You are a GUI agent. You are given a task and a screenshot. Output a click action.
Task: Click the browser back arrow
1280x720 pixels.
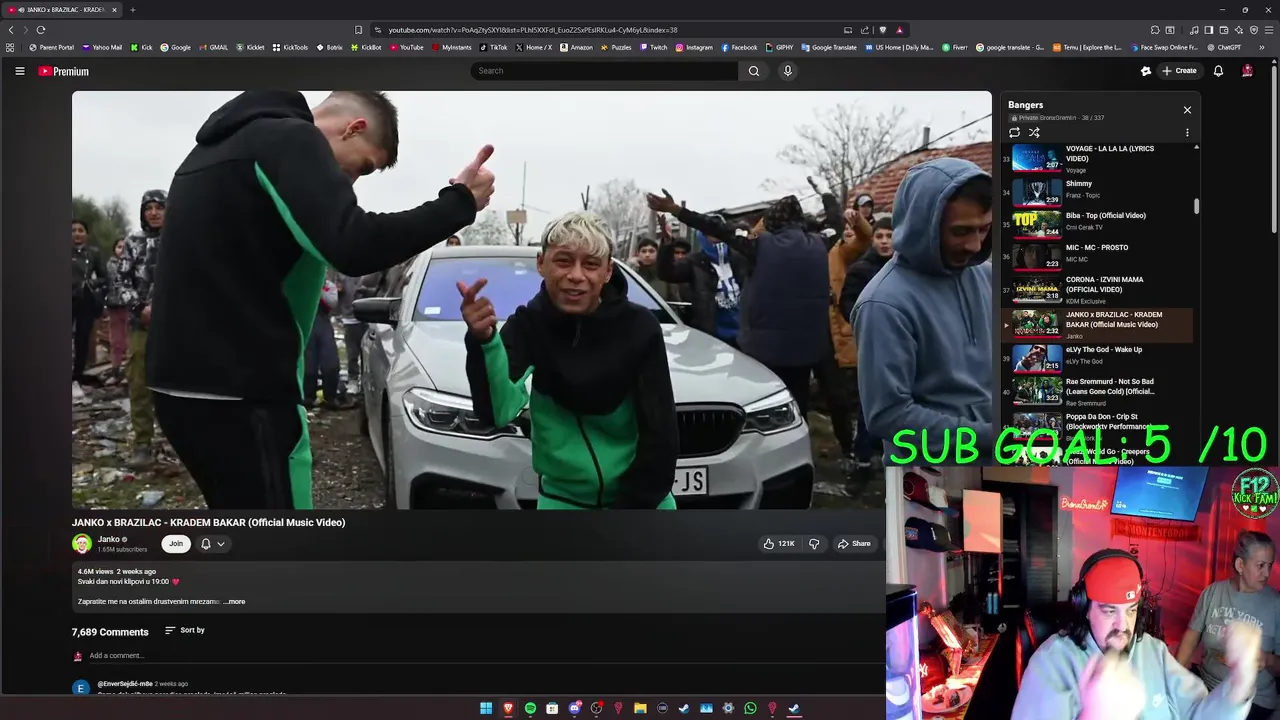(11, 30)
